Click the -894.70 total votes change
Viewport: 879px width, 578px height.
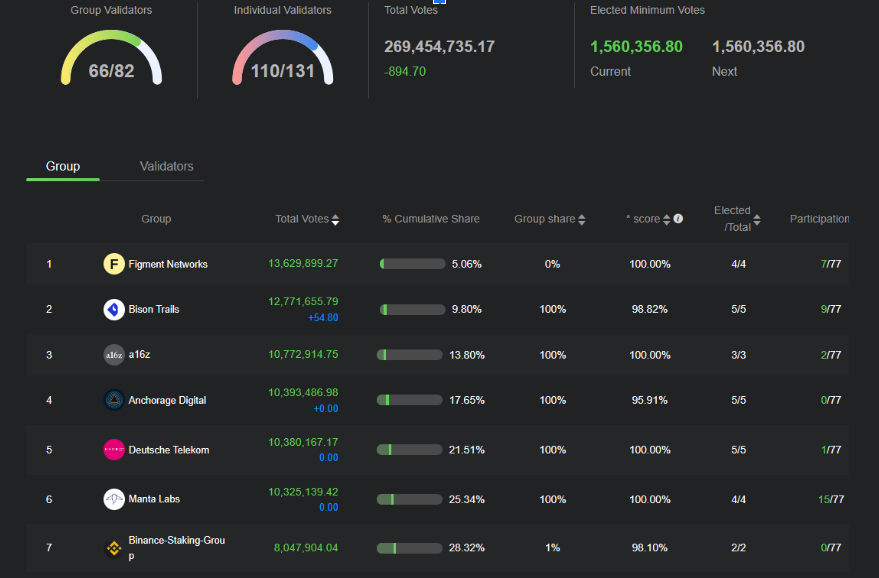(405, 72)
